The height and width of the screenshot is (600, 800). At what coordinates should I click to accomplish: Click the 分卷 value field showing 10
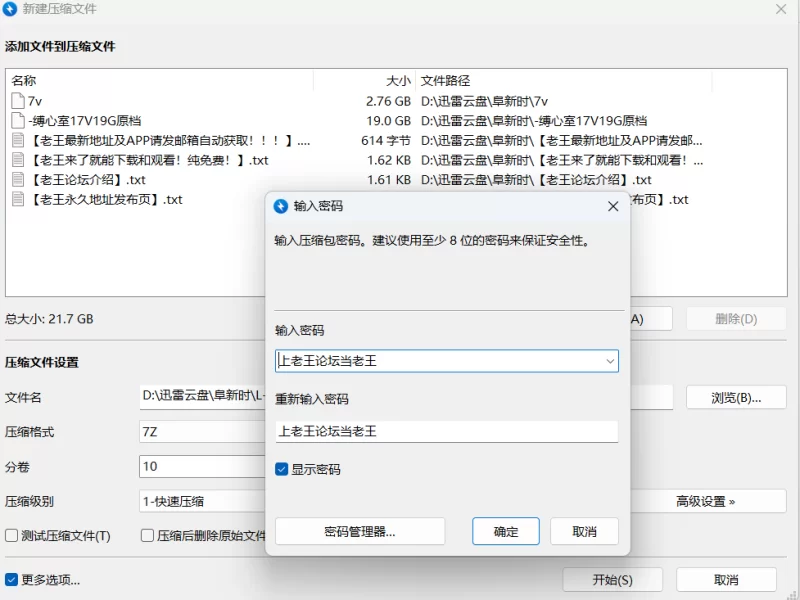202,466
